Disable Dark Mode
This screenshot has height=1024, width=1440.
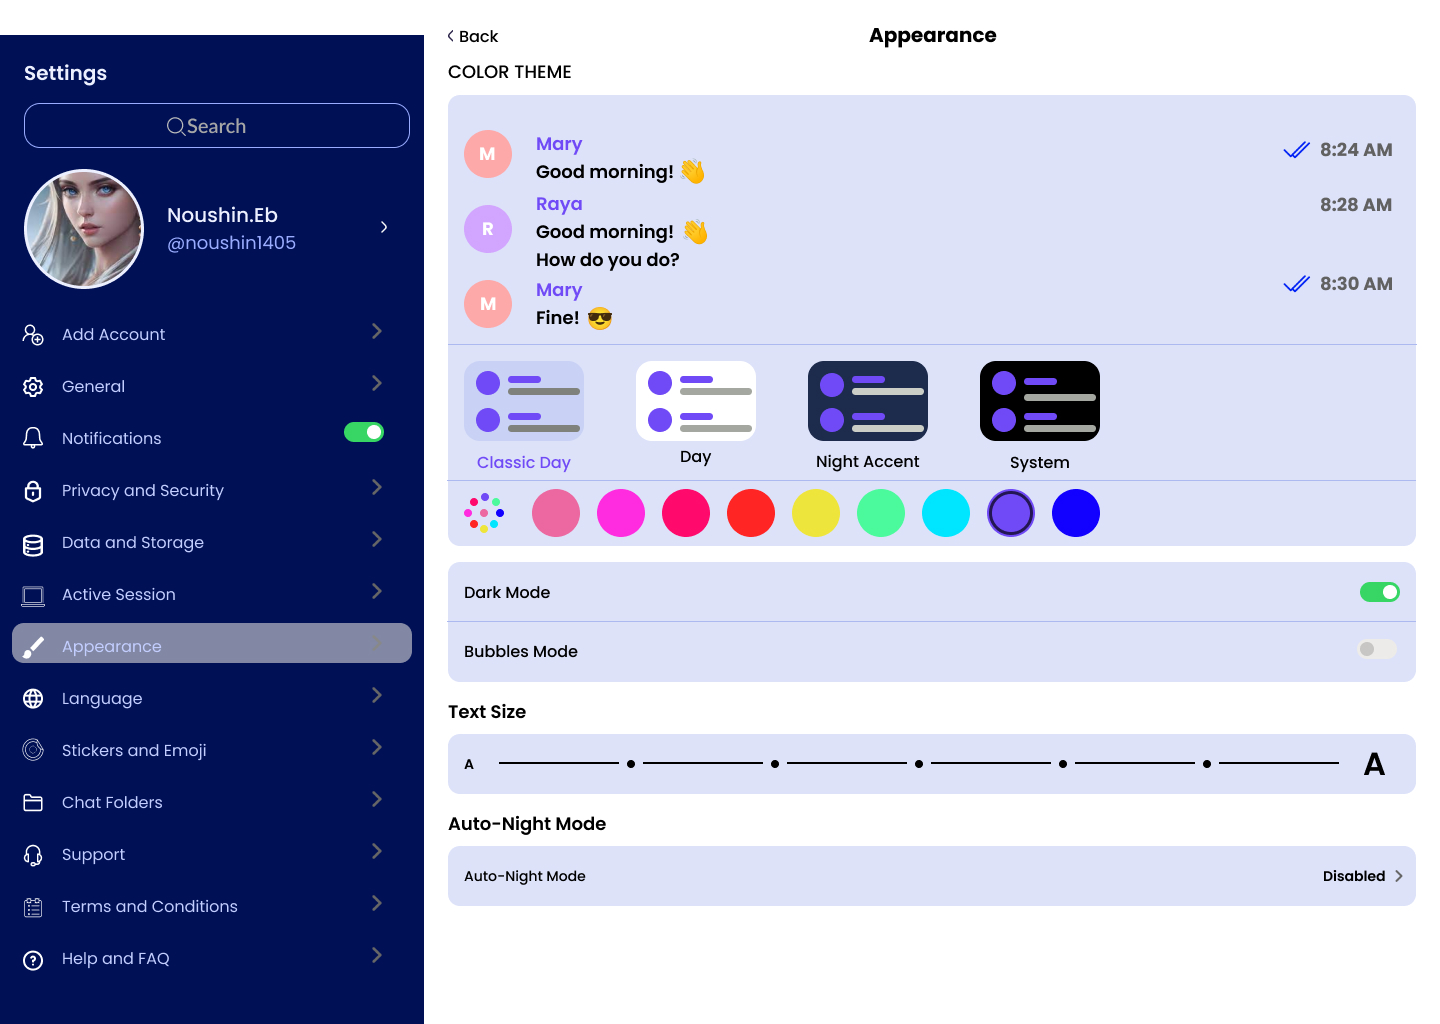(x=1380, y=591)
